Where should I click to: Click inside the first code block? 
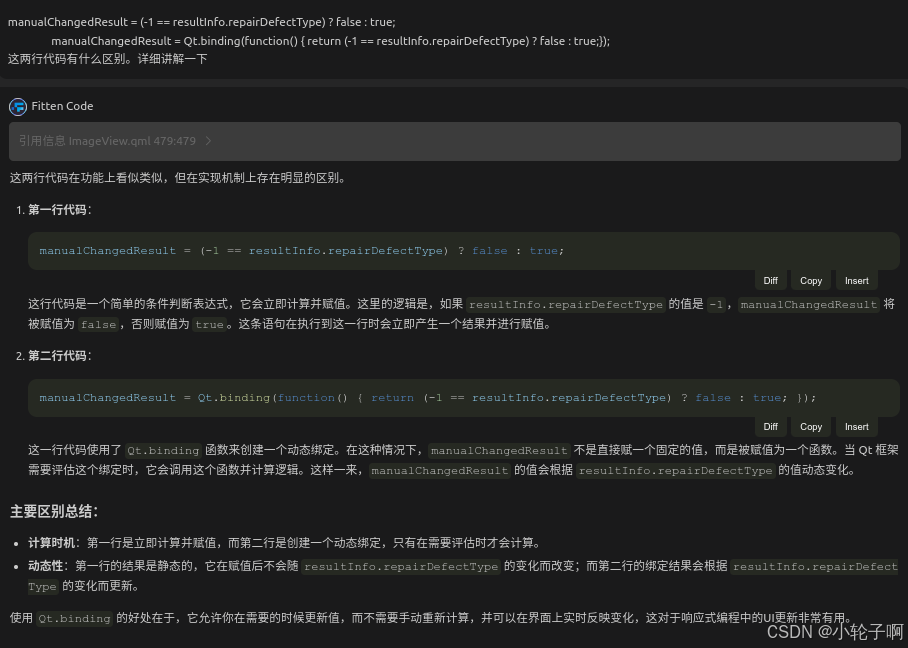pyautogui.click(x=300, y=250)
